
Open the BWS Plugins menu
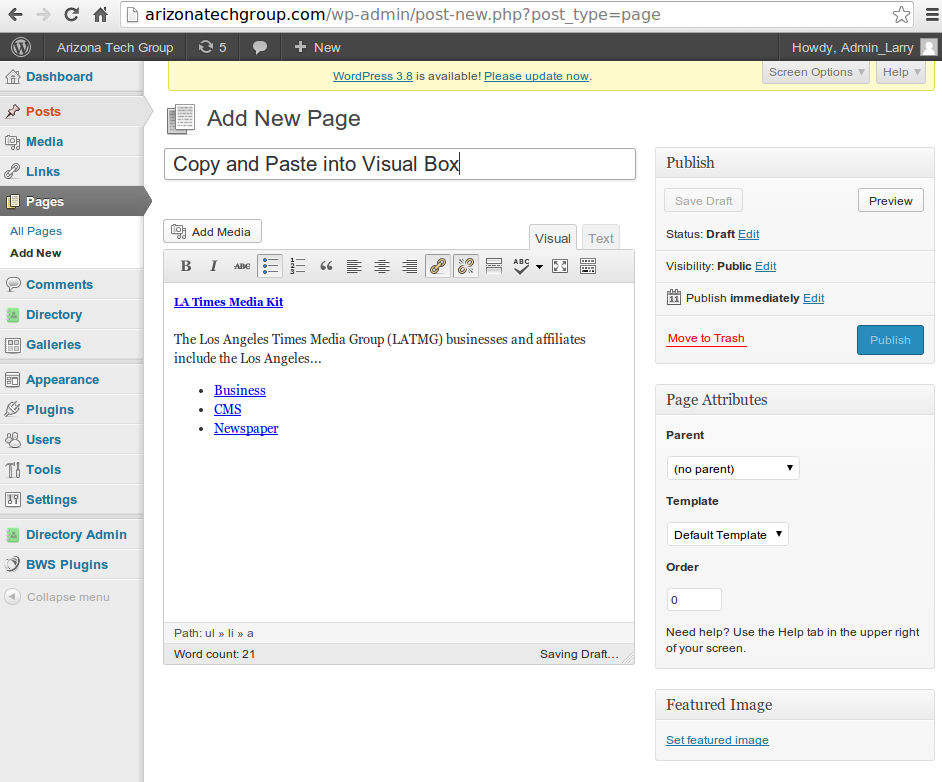67,565
